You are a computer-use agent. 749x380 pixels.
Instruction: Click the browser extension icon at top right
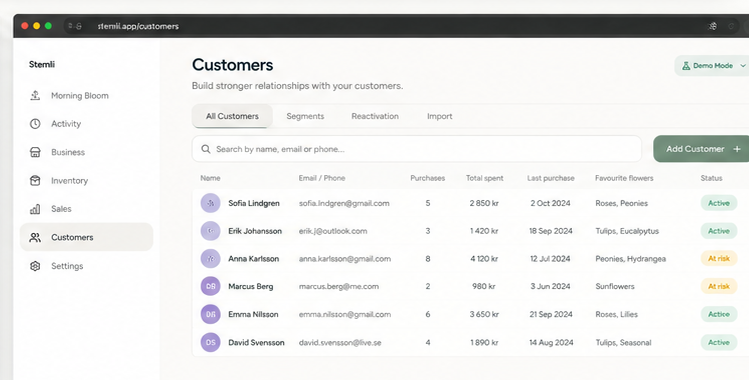(712, 26)
